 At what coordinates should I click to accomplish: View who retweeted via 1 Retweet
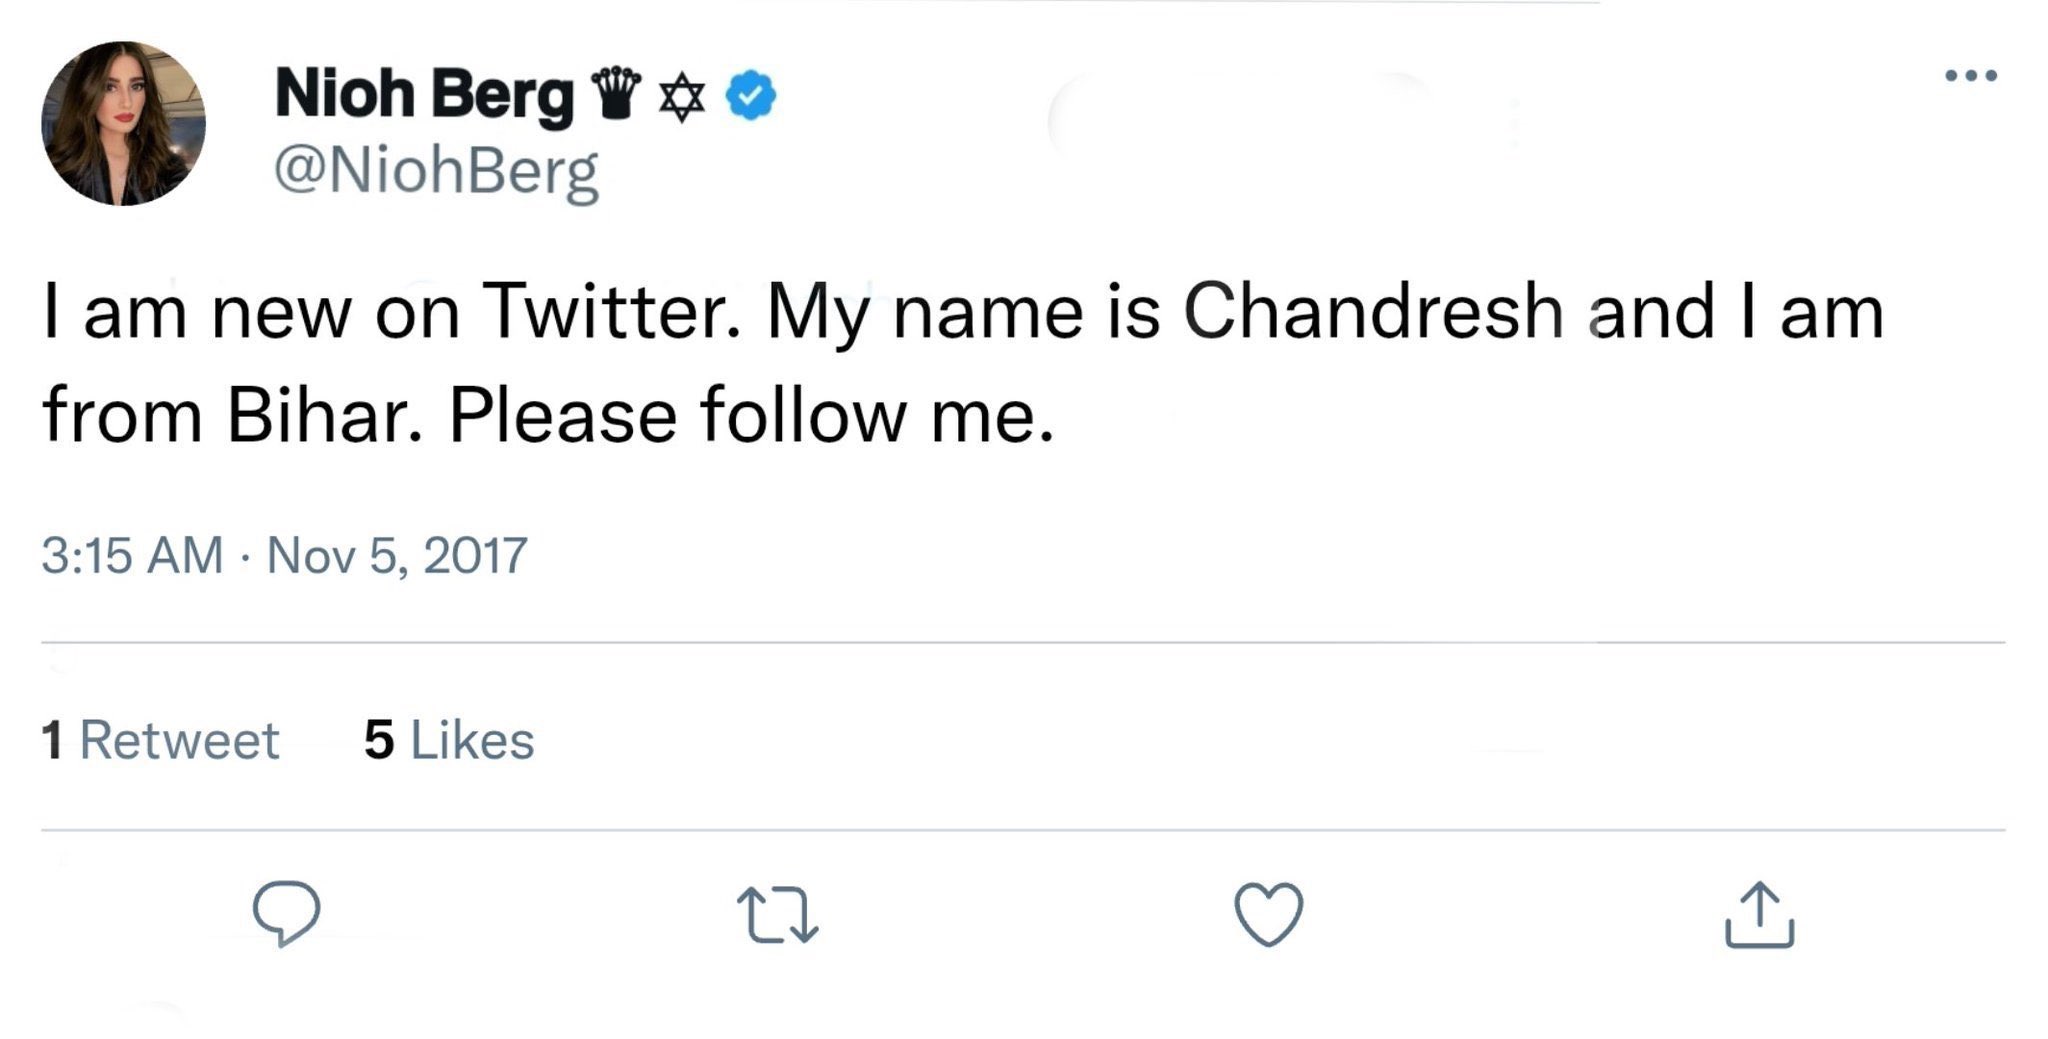pyautogui.click(x=160, y=740)
